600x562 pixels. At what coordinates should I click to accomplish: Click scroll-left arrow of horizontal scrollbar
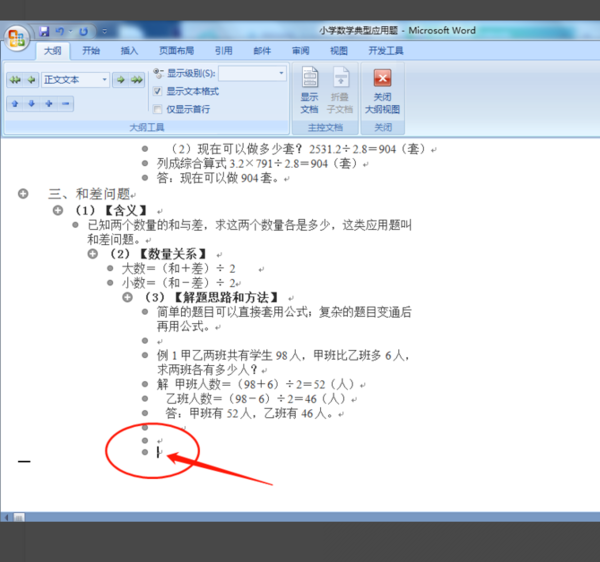(x=7, y=518)
